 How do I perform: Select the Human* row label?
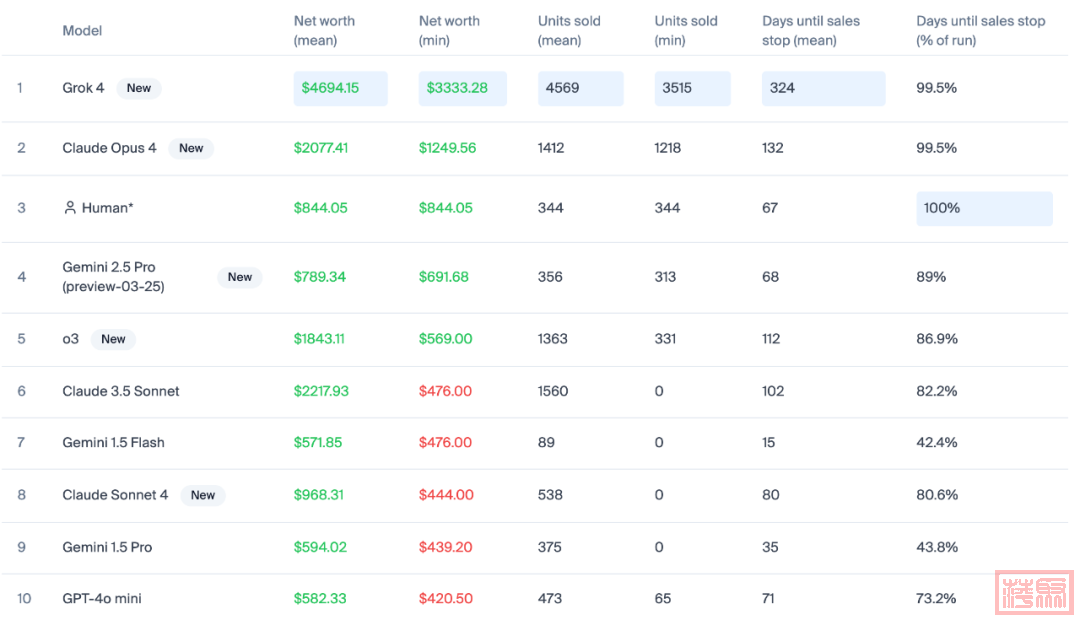(107, 207)
